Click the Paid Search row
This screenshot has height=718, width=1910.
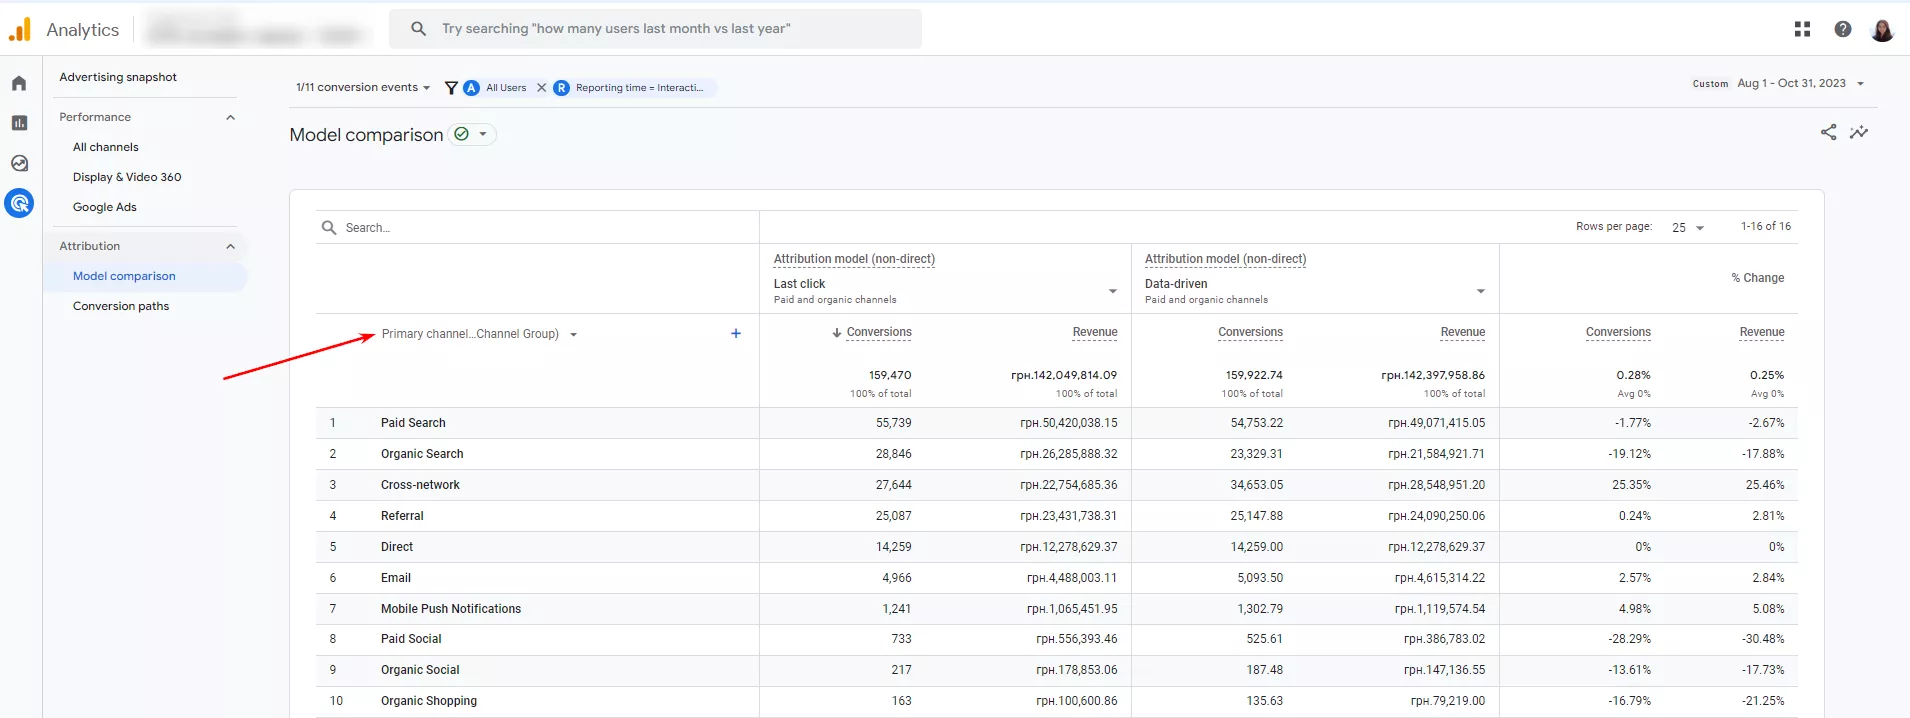1056,423
